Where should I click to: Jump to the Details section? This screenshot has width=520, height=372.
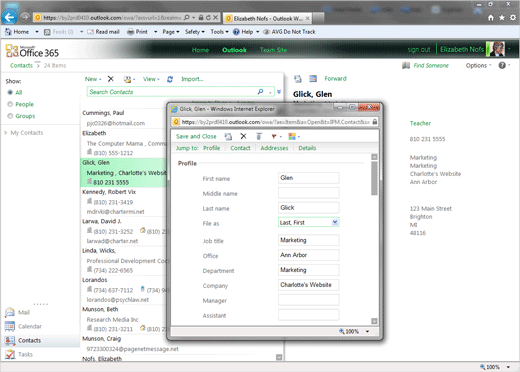[x=307, y=148]
